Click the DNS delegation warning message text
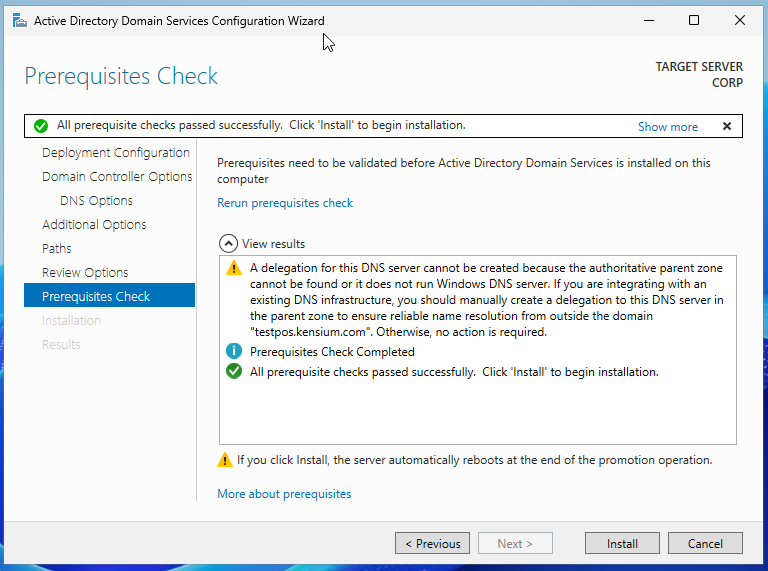Image resolution: width=768 pixels, height=571 pixels. point(486,300)
